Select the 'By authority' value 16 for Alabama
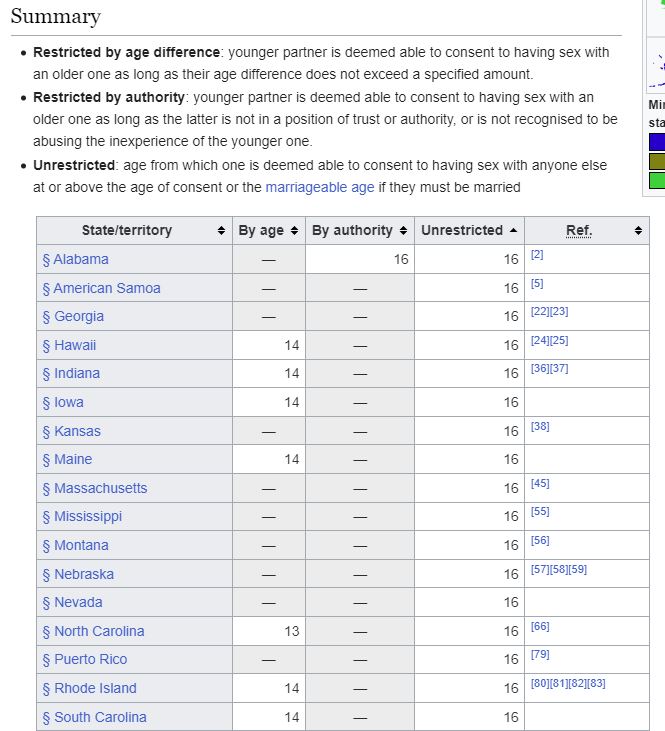The image size is (665, 731). point(401,259)
